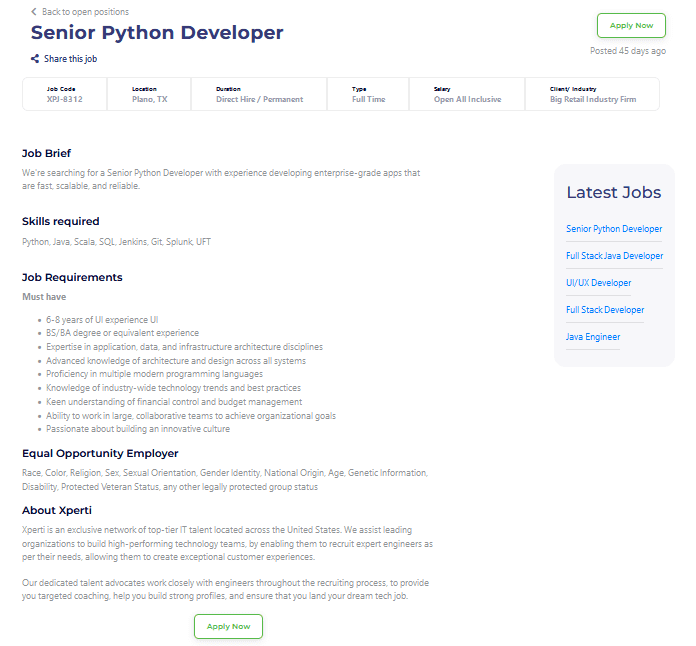Click the Advanced knowledge of architecture bullet
The height and width of the screenshot is (646, 696).
[x=176, y=361]
